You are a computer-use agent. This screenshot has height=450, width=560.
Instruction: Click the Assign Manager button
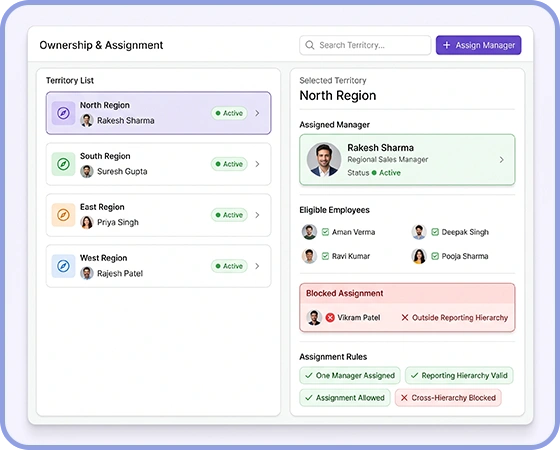(478, 45)
